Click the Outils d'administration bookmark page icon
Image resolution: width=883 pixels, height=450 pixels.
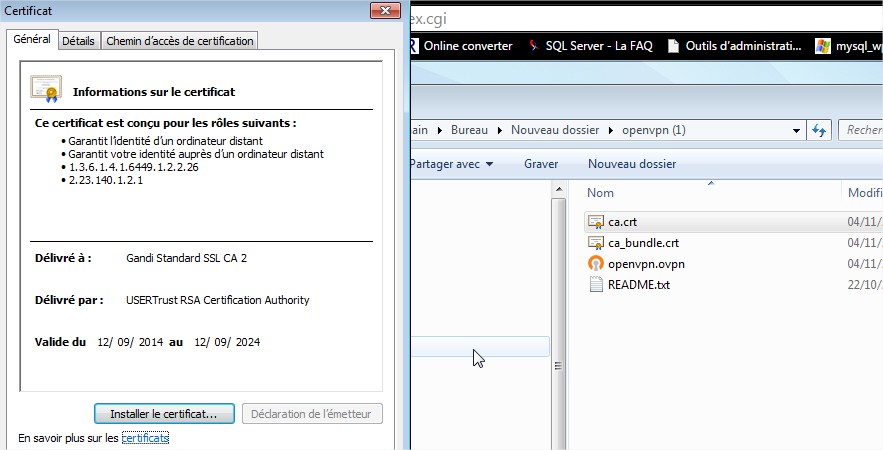click(x=673, y=46)
